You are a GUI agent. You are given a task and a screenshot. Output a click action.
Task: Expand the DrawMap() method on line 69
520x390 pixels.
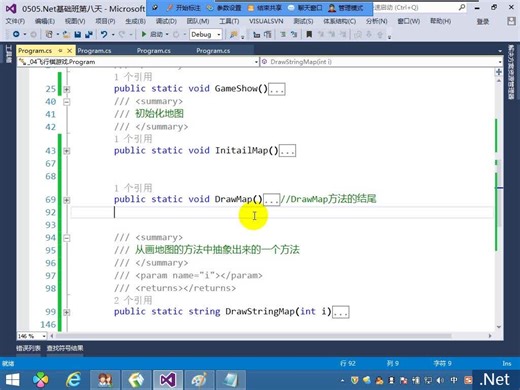tap(67, 200)
